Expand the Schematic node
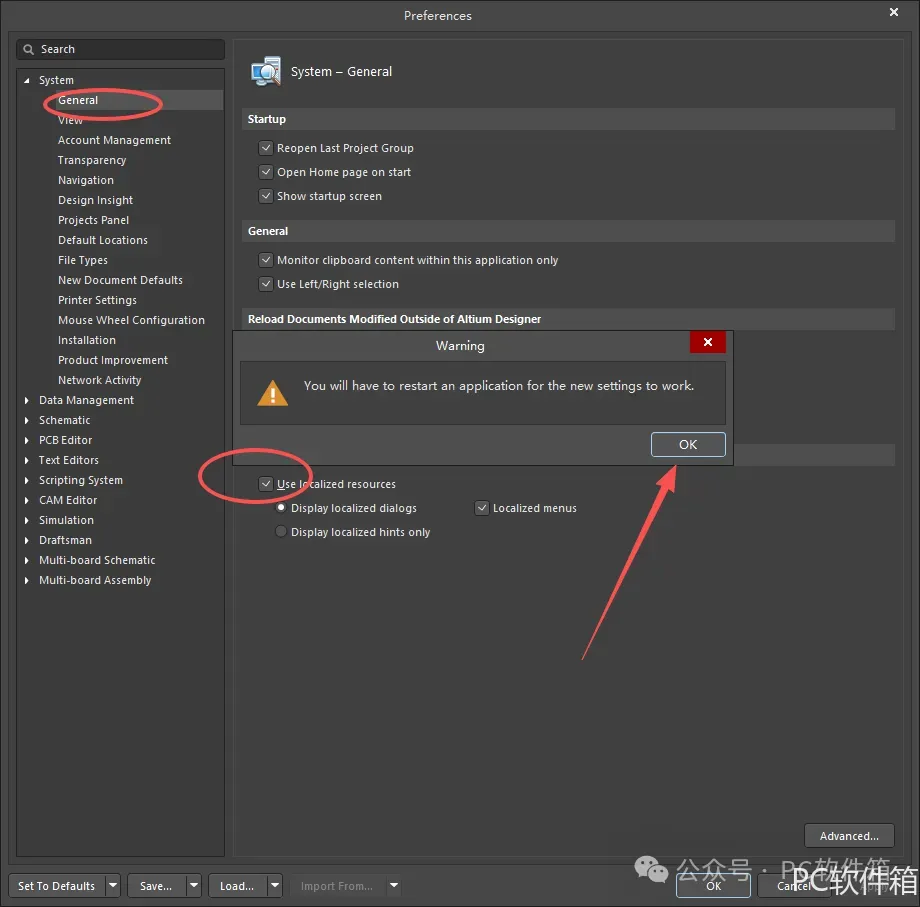Viewport: 920px width, 907px height. 26,420
